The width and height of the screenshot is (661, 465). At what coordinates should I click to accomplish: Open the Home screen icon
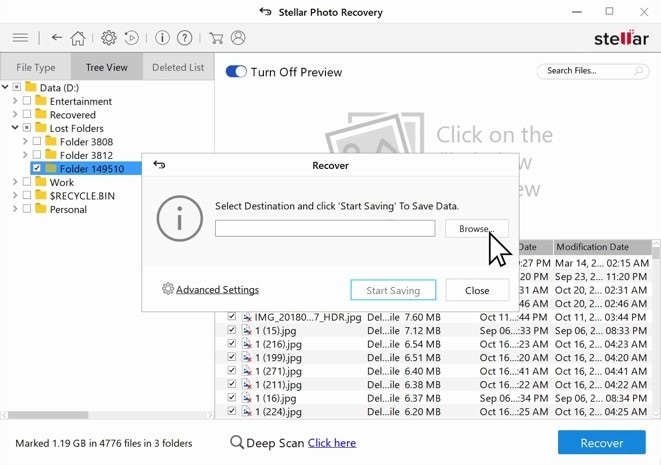[x=78, y=38]
